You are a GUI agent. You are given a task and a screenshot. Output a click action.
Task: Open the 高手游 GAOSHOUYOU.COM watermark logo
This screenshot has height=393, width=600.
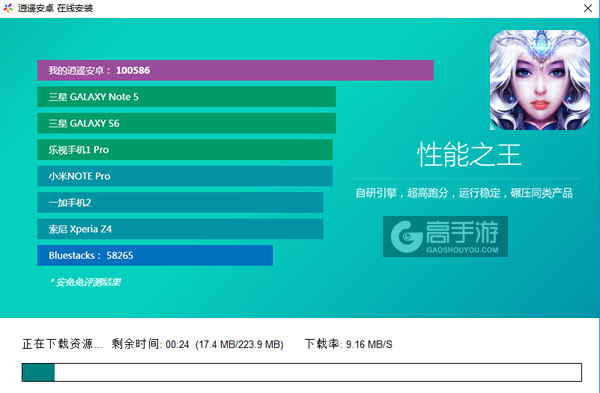tap(445, 236)
